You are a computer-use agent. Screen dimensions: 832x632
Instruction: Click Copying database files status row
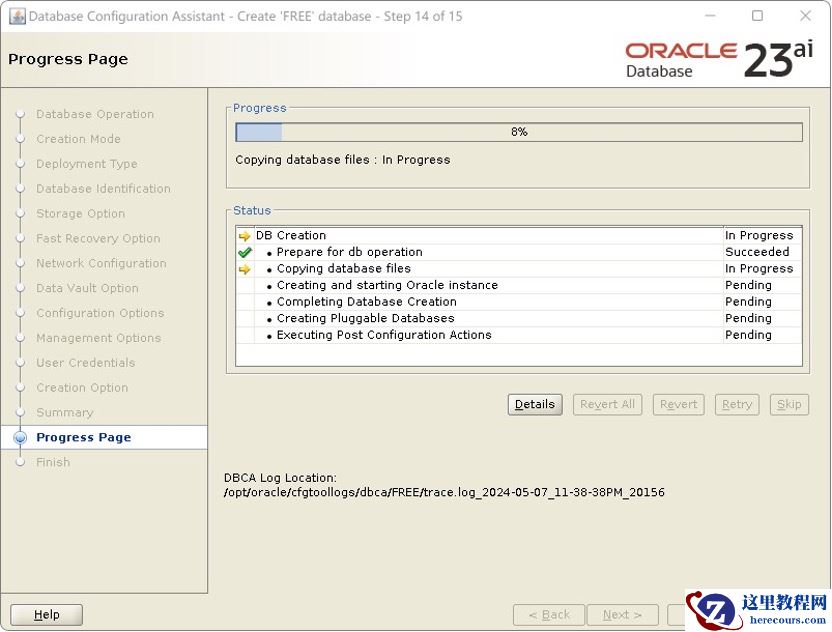pos(519,269)
